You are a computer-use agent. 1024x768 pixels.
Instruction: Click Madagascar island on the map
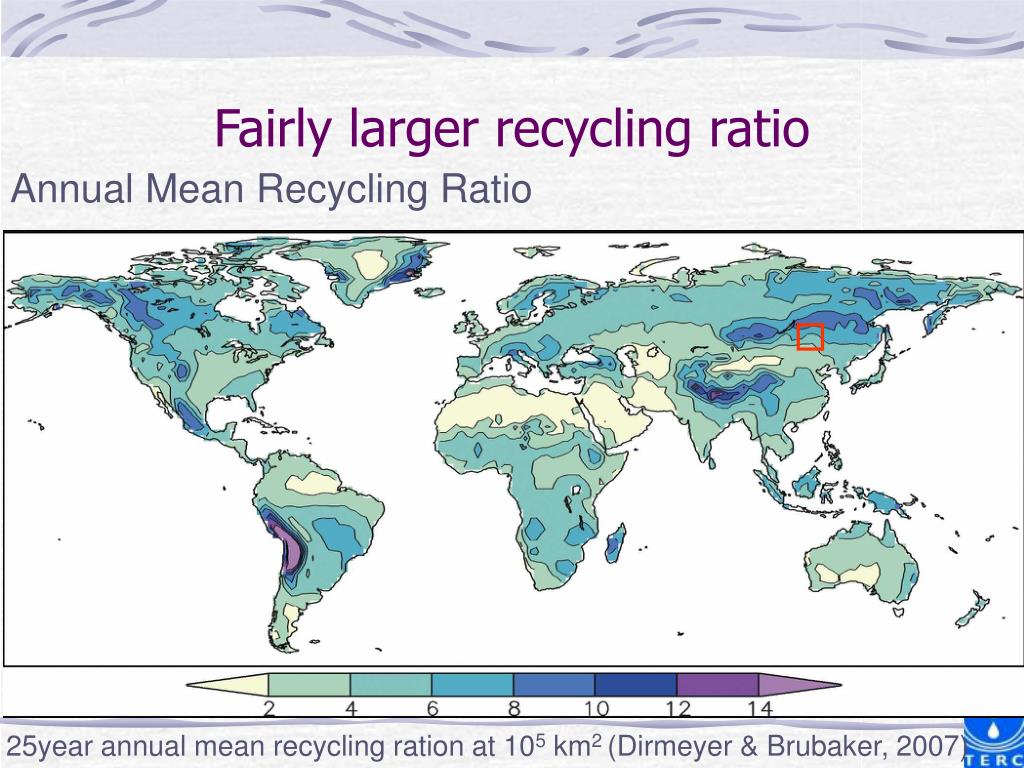point(615,543)
